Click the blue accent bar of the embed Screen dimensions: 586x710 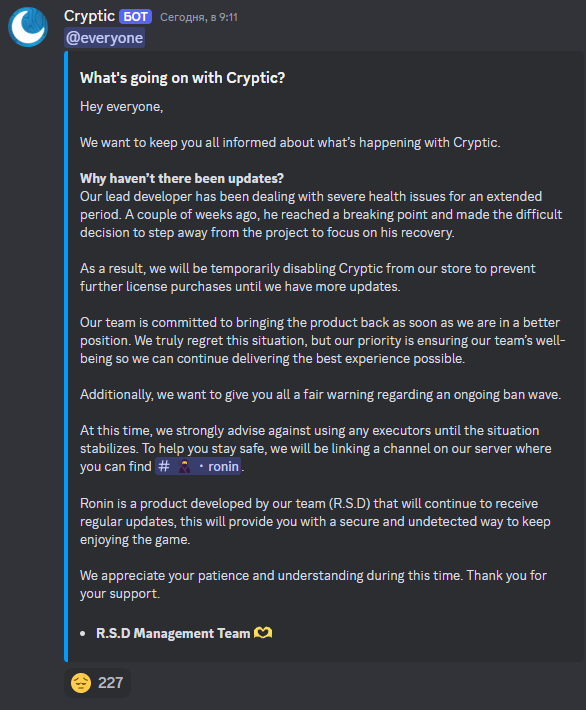click(x=66, y=356)
